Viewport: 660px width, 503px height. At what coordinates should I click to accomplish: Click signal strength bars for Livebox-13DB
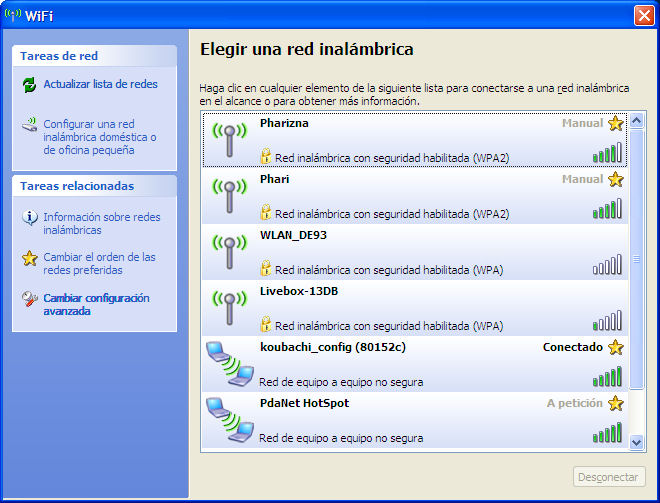point(607,320)
